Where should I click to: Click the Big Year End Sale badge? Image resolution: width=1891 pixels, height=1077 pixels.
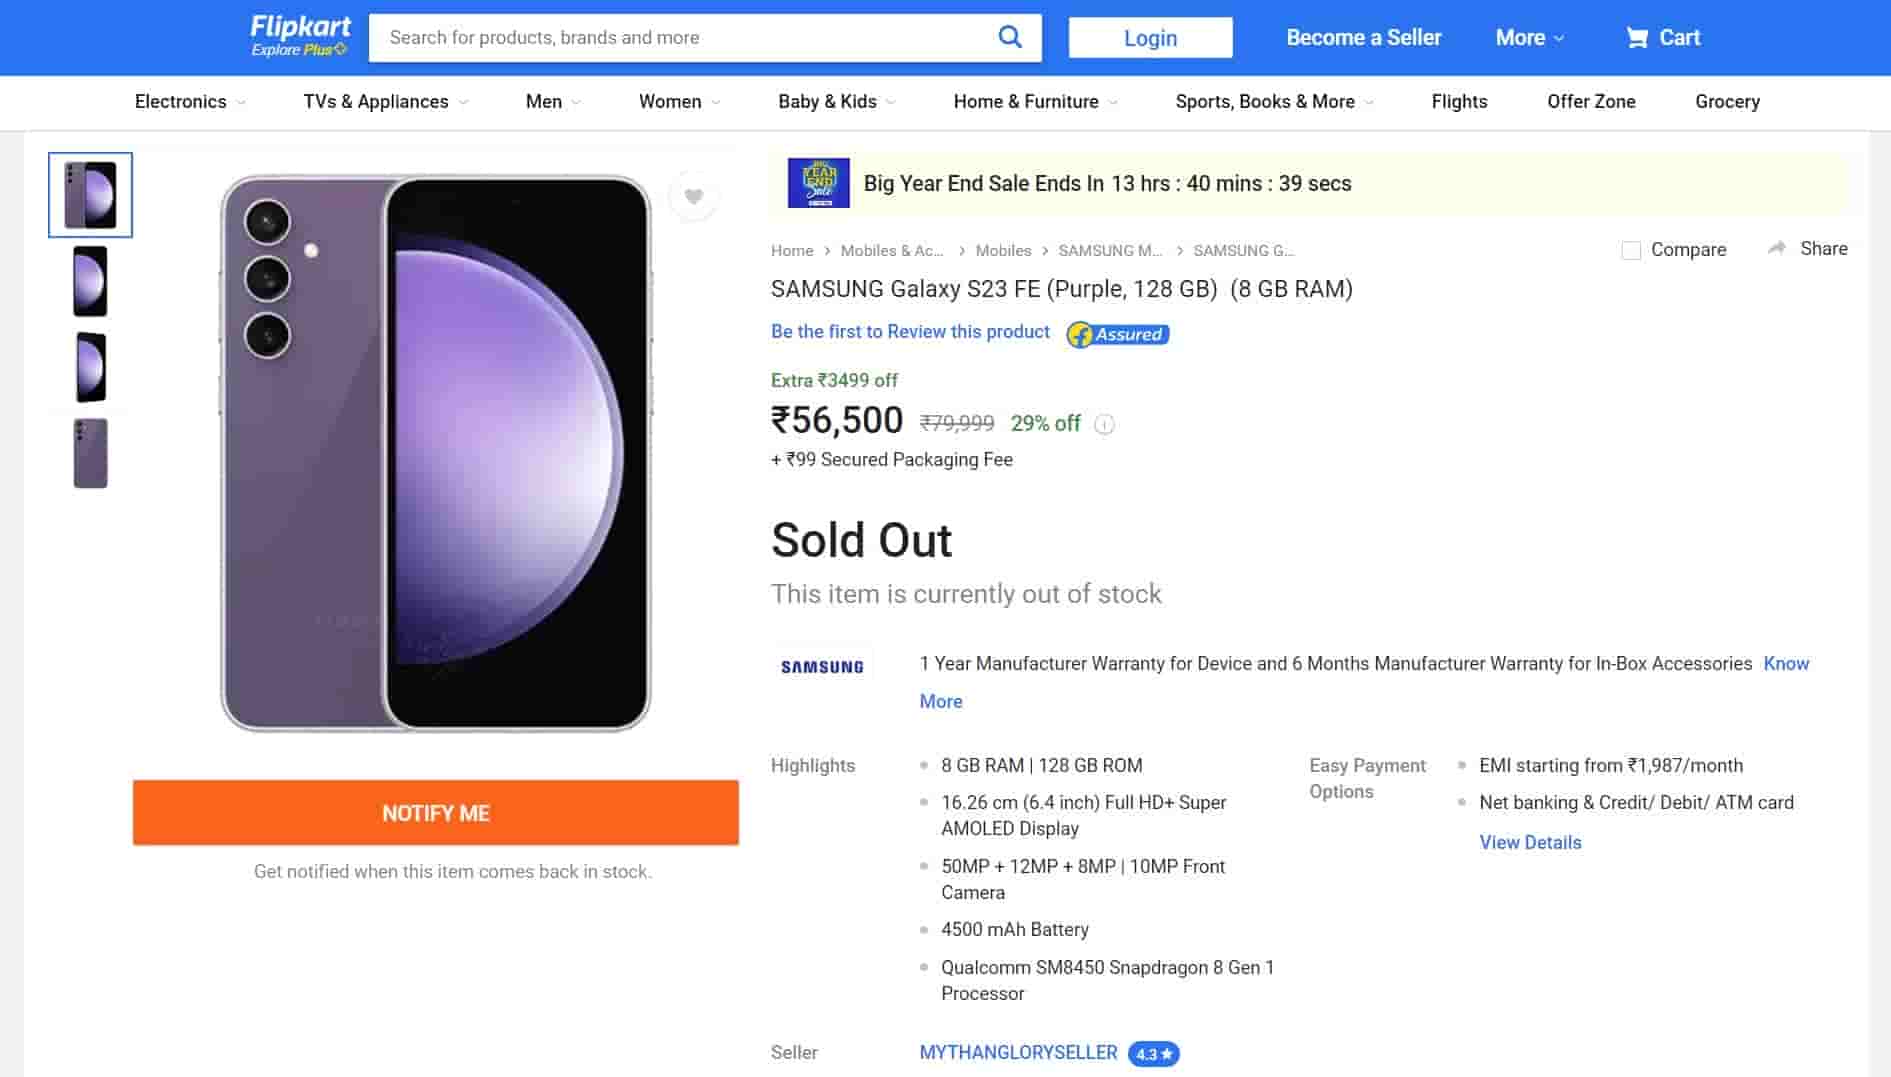pyautogui.click(x=819, y=183)
